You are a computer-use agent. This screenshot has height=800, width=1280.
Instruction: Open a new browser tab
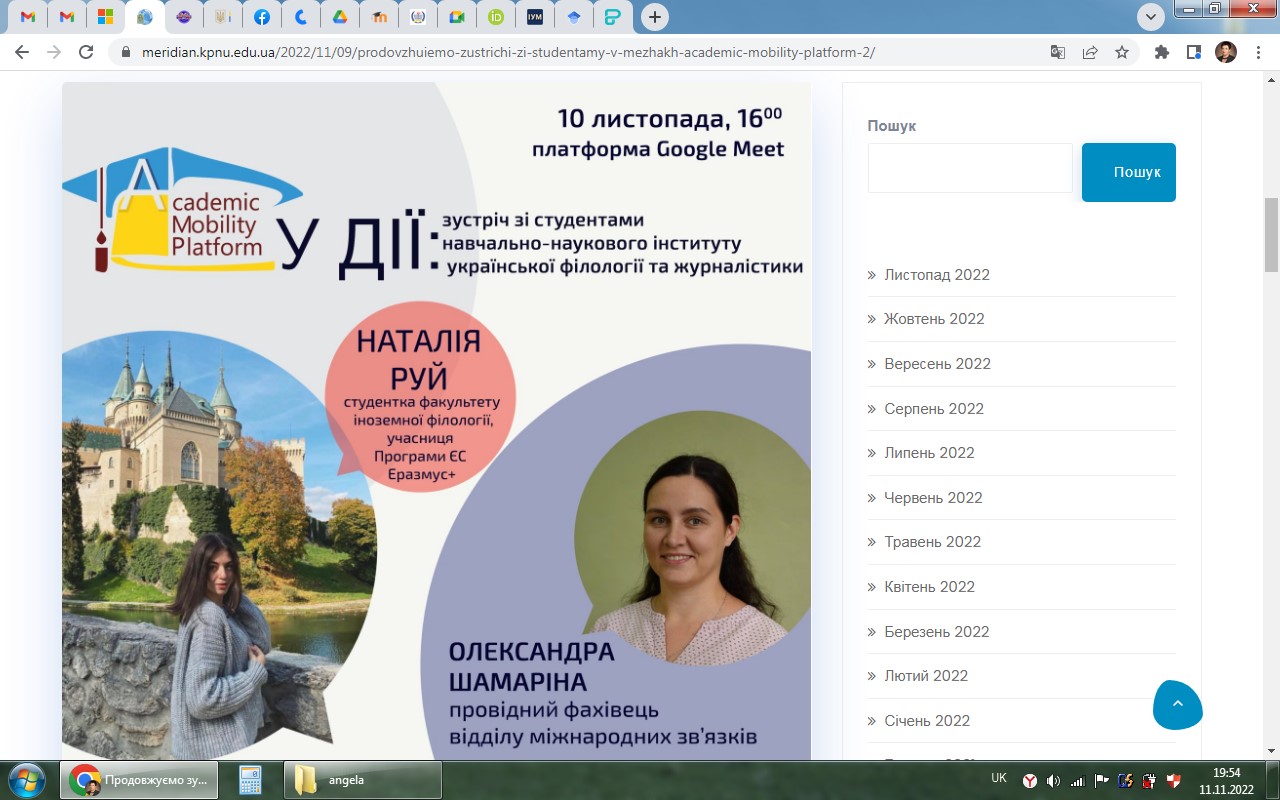(x=654, y=16)
